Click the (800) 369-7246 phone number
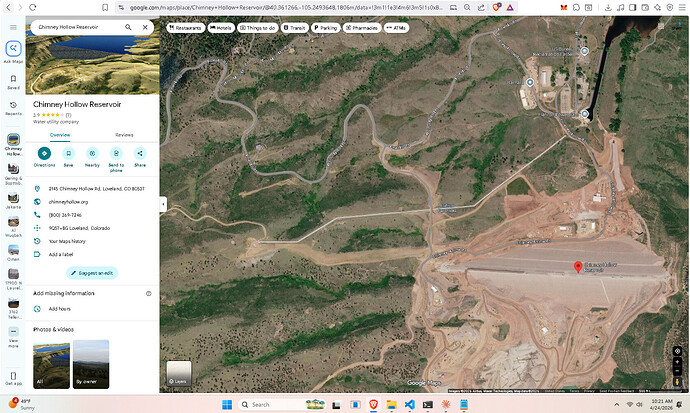This screenshot has width=690, height=413. pyautogui.click(x=65, y=215)
